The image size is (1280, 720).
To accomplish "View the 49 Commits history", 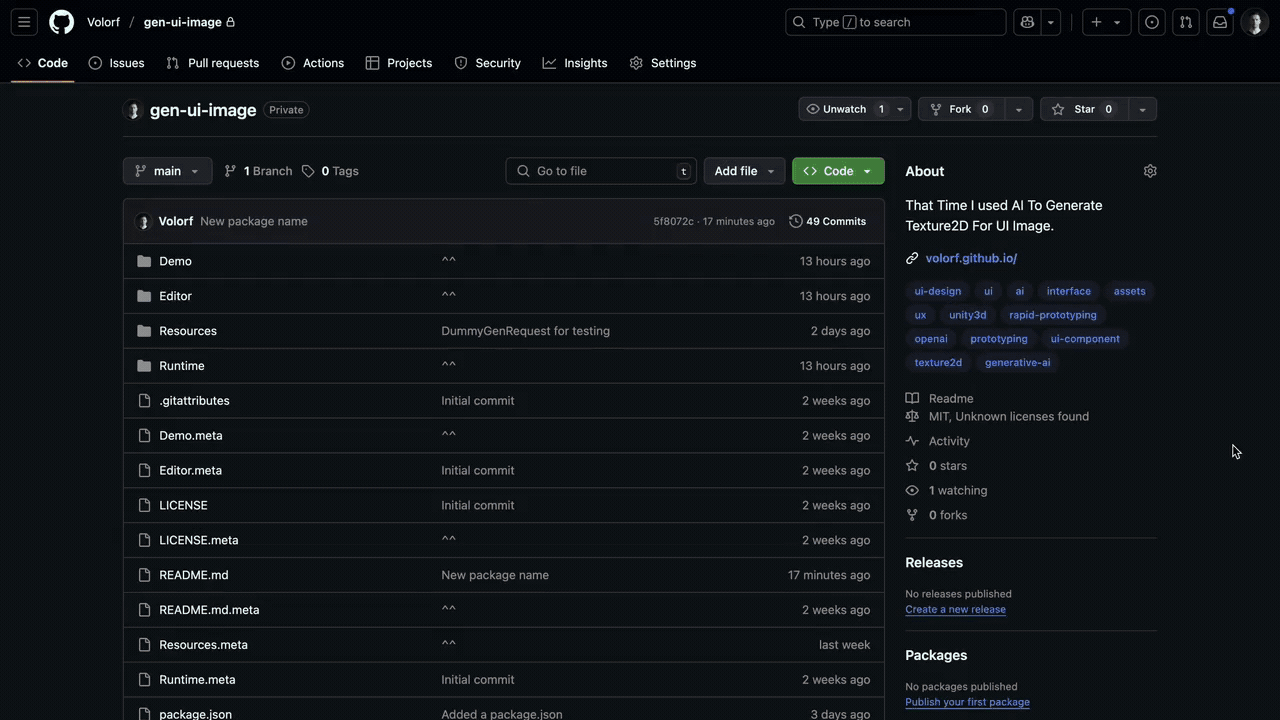I will point(827,221).
